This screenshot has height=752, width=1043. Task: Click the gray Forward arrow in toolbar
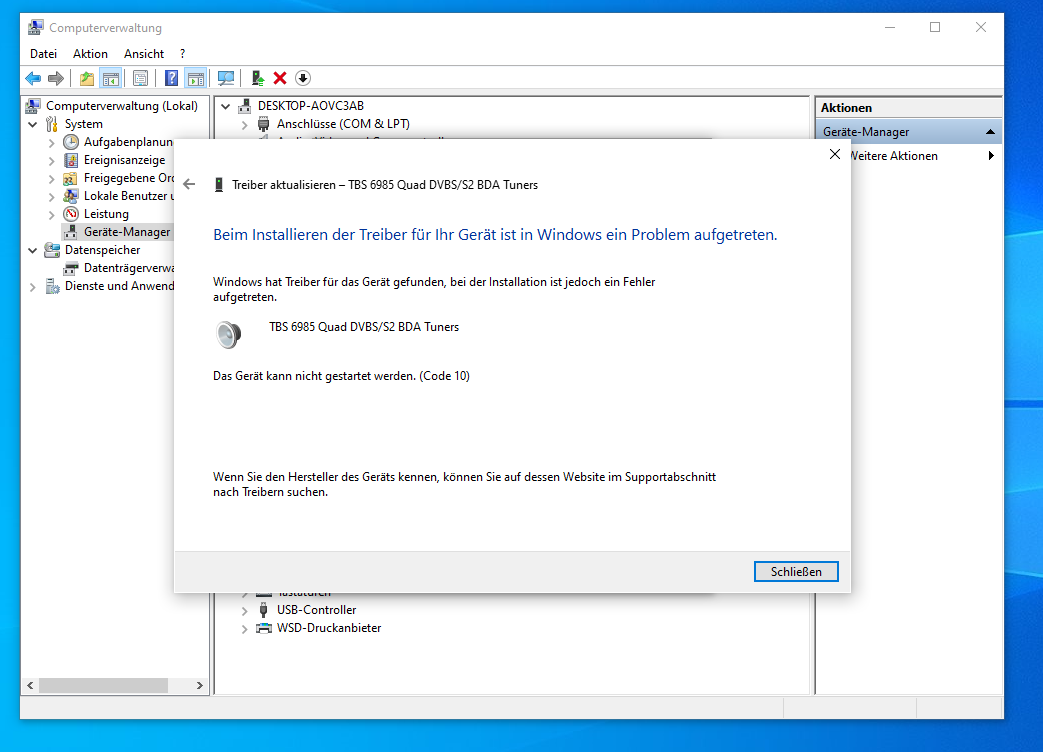pyautogui.click(x=56, y=78)
